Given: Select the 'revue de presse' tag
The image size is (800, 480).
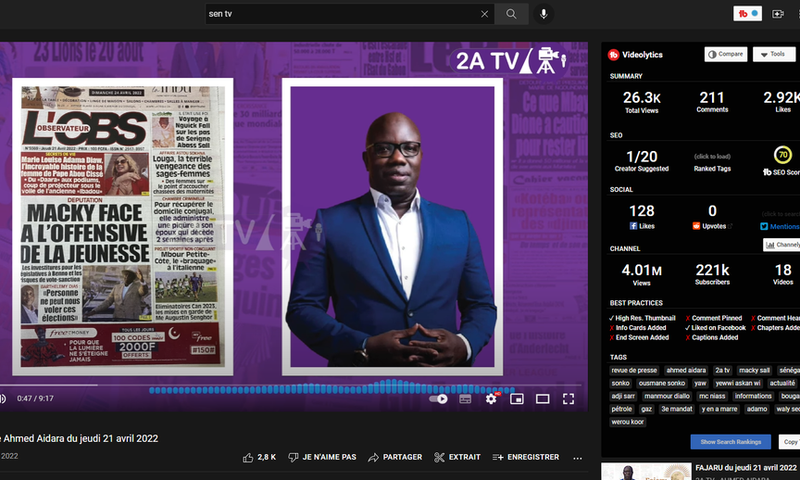Looking at the screenshot, I should coord(634,370).
